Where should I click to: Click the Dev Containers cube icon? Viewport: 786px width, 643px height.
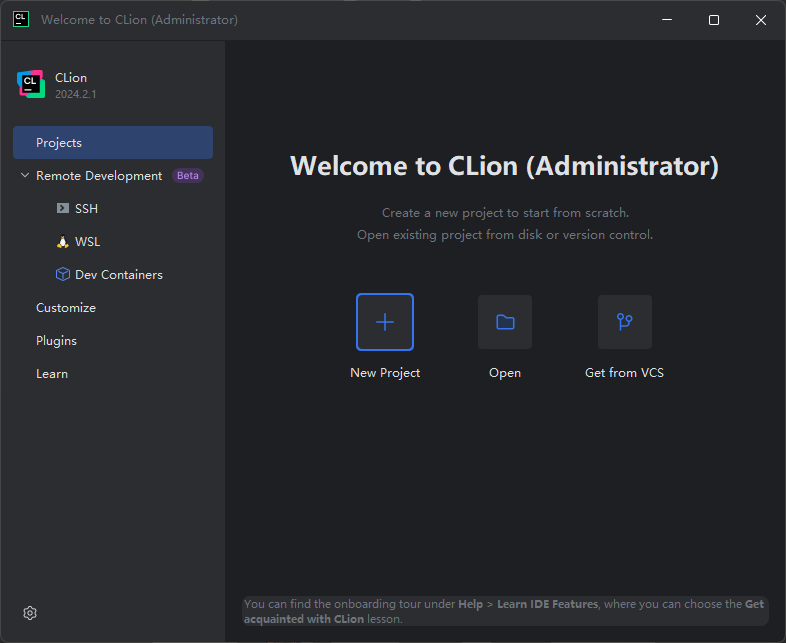click(63, 274)
